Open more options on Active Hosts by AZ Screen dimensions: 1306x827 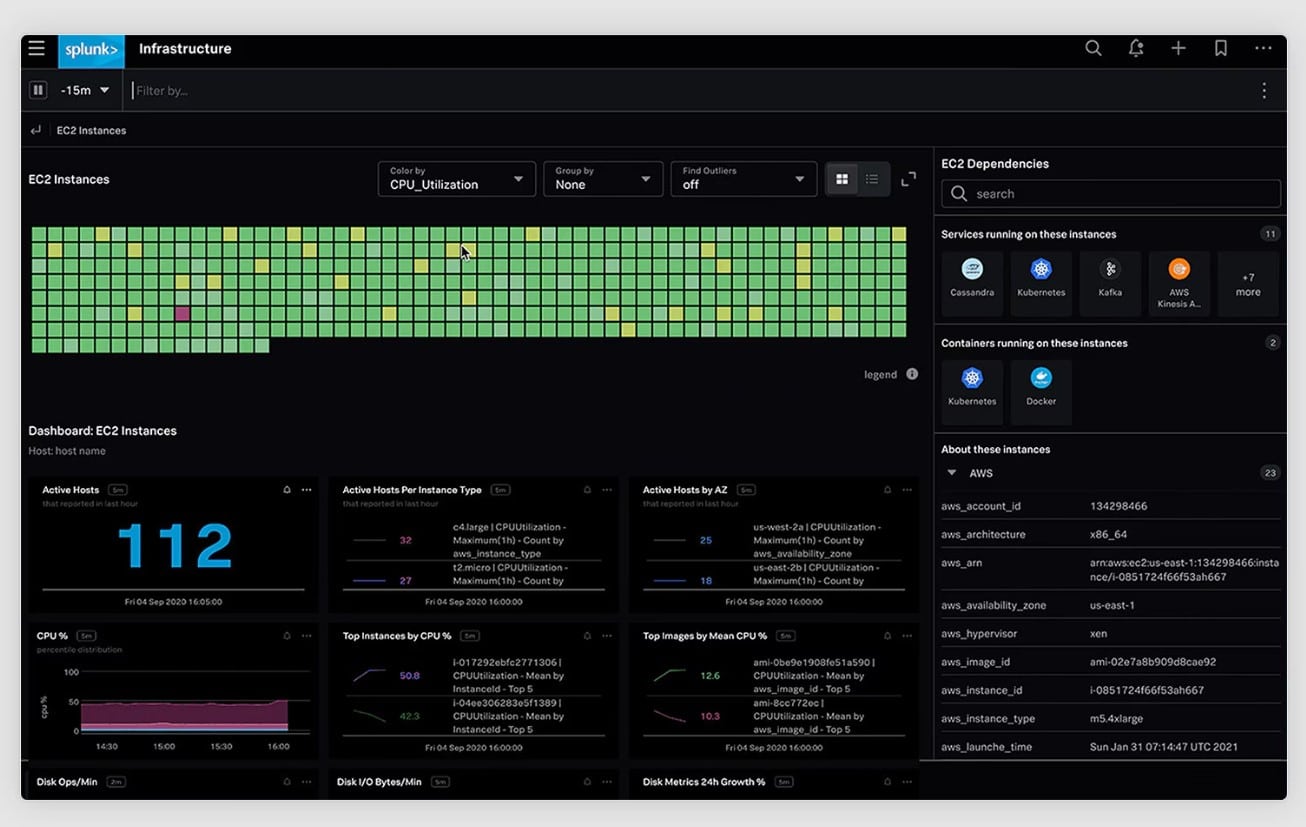click(907, 490)
